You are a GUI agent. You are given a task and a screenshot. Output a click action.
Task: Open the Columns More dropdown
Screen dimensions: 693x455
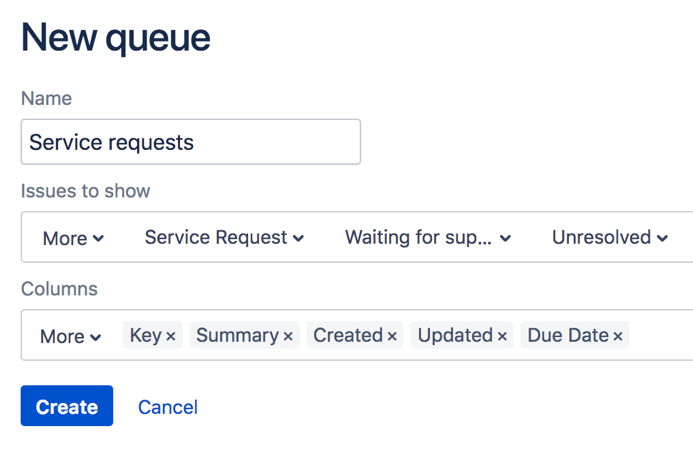[71, 337]
